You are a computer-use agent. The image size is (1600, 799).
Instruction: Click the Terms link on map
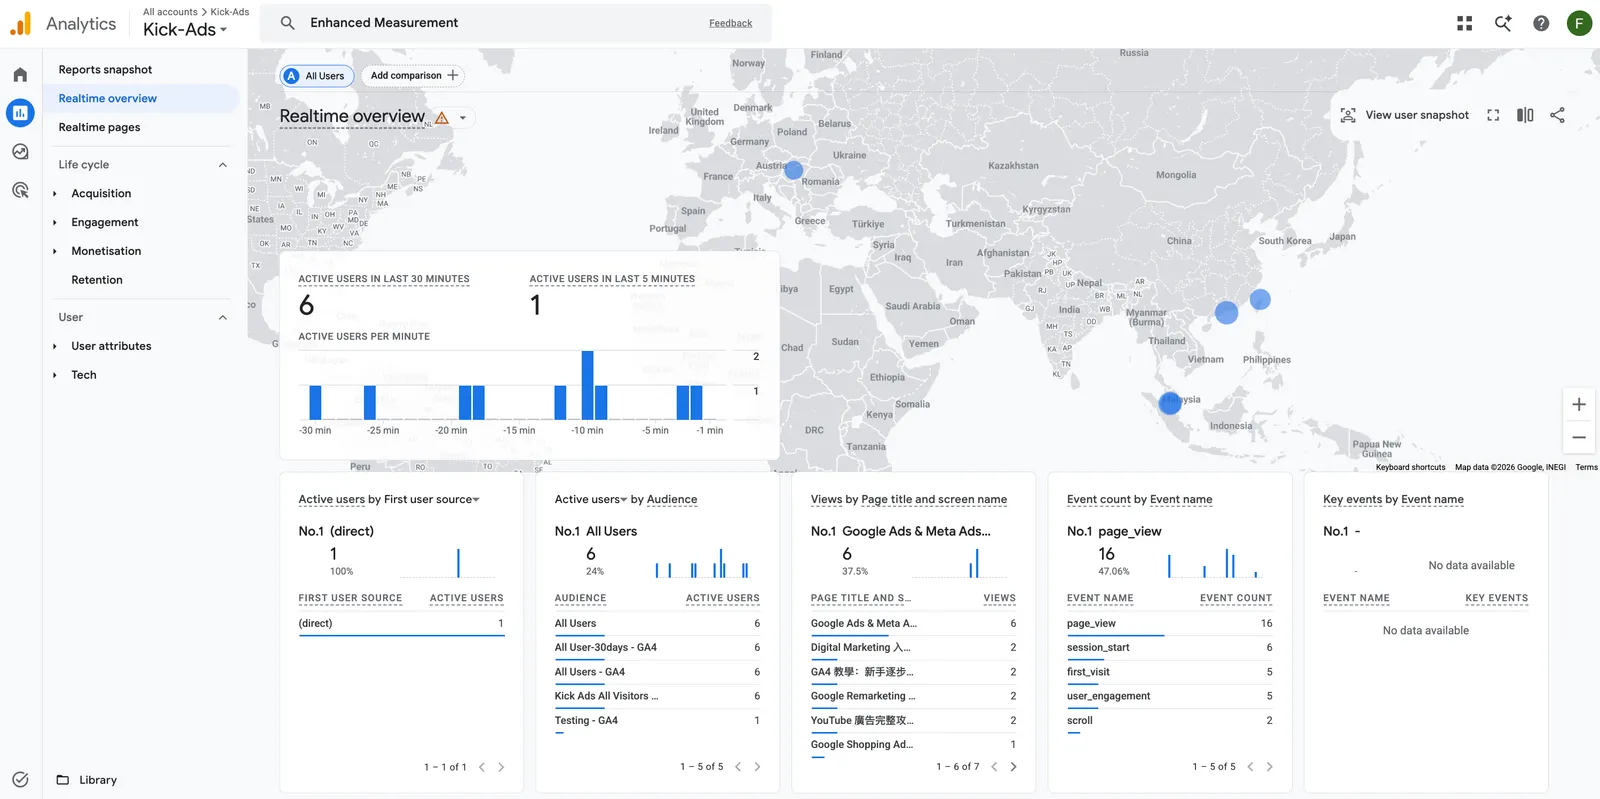pyautogui.click(x=1586, y=467)
